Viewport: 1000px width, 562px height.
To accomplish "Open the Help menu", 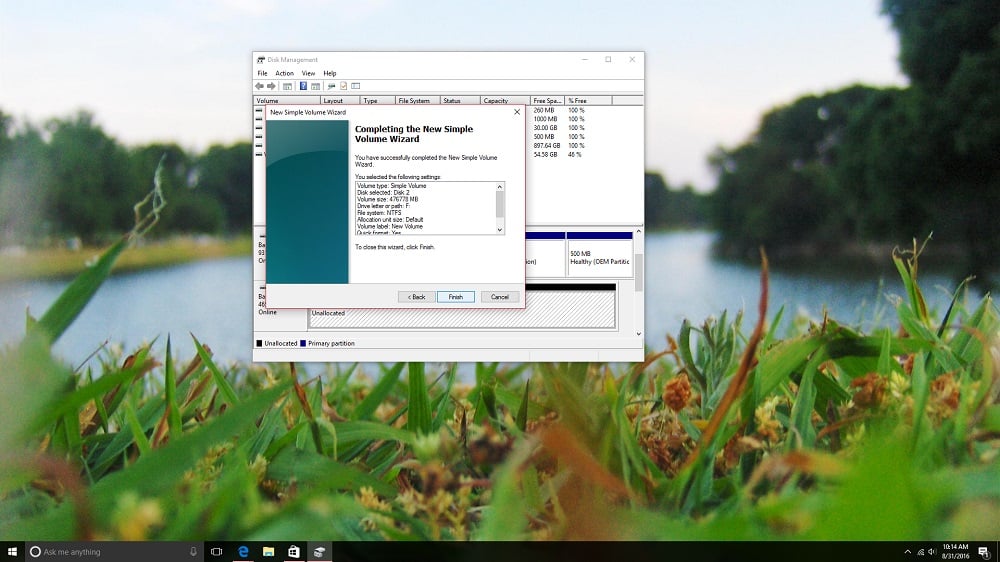I will point(329,73).
